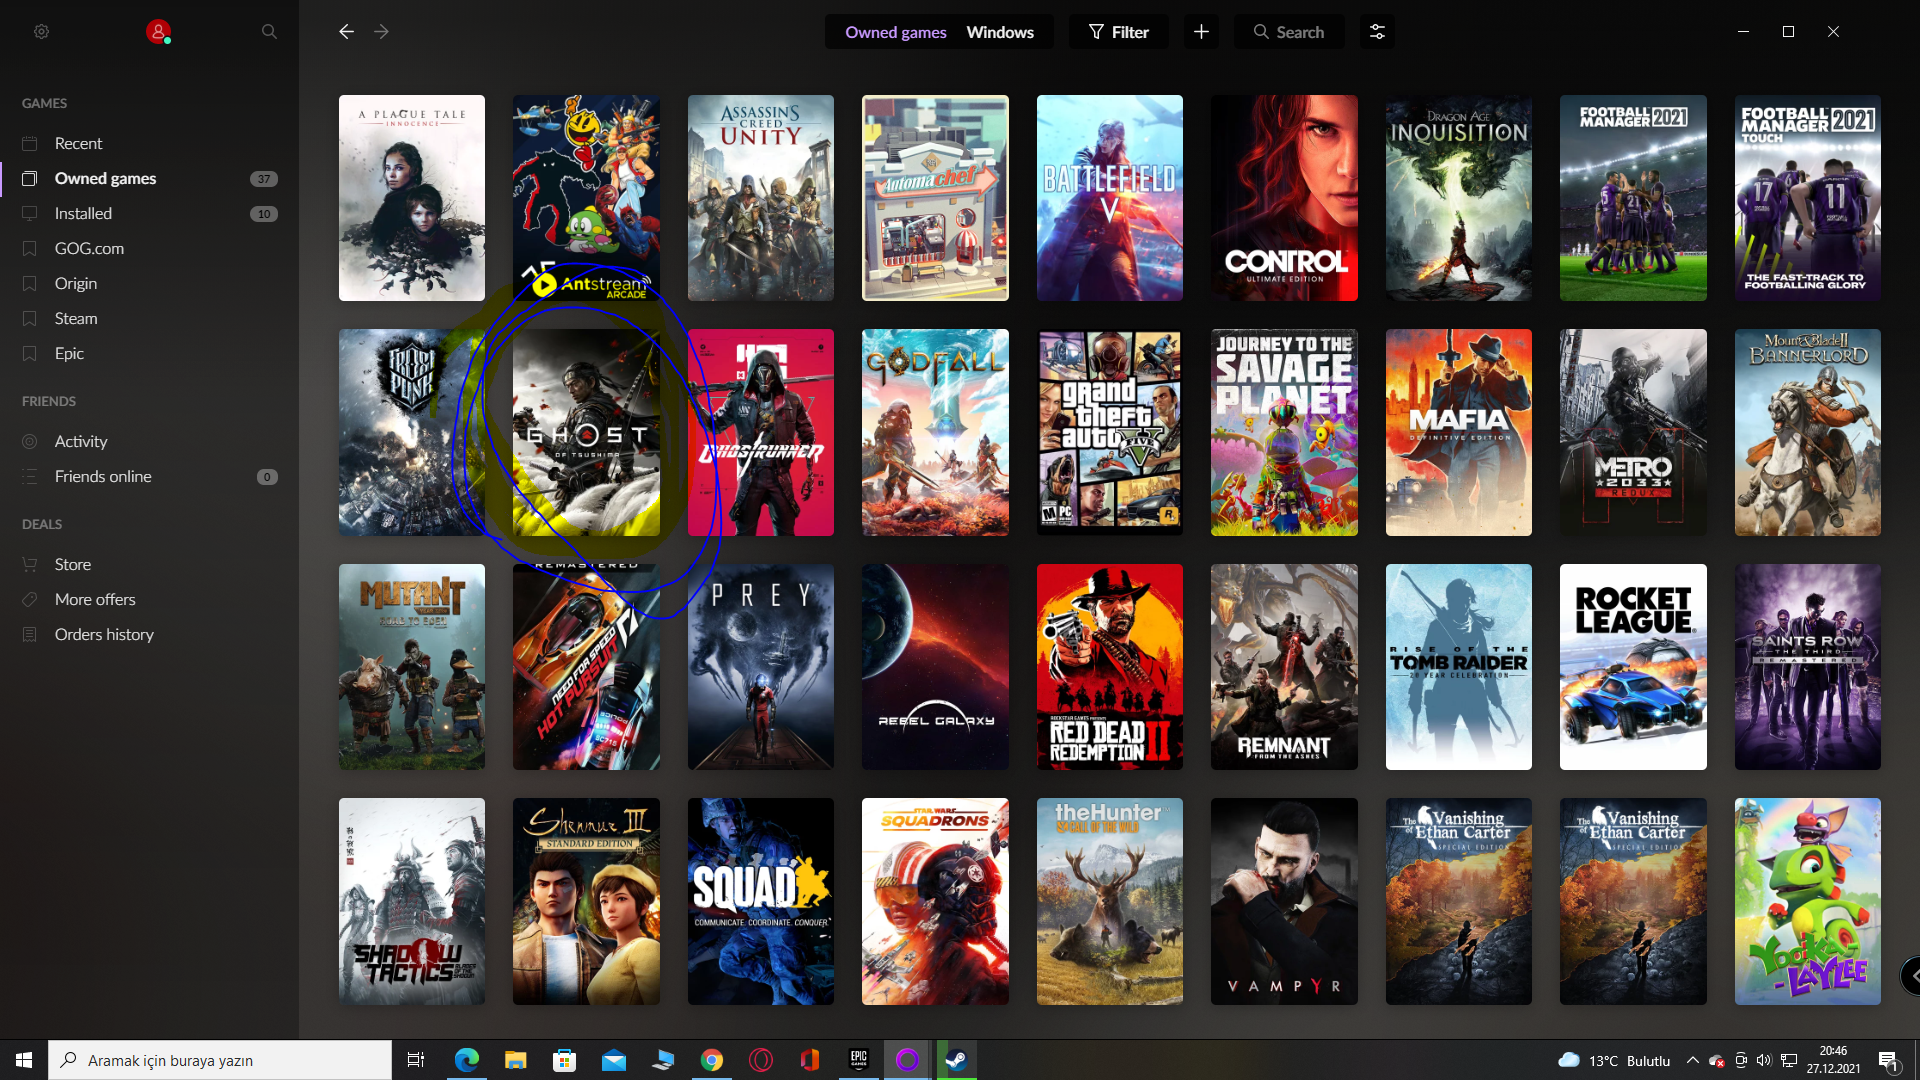Open the Windows platform view dropdown
Image resolution: width=1920 pixels, height=1080 pixels.
tap(999, 32)
